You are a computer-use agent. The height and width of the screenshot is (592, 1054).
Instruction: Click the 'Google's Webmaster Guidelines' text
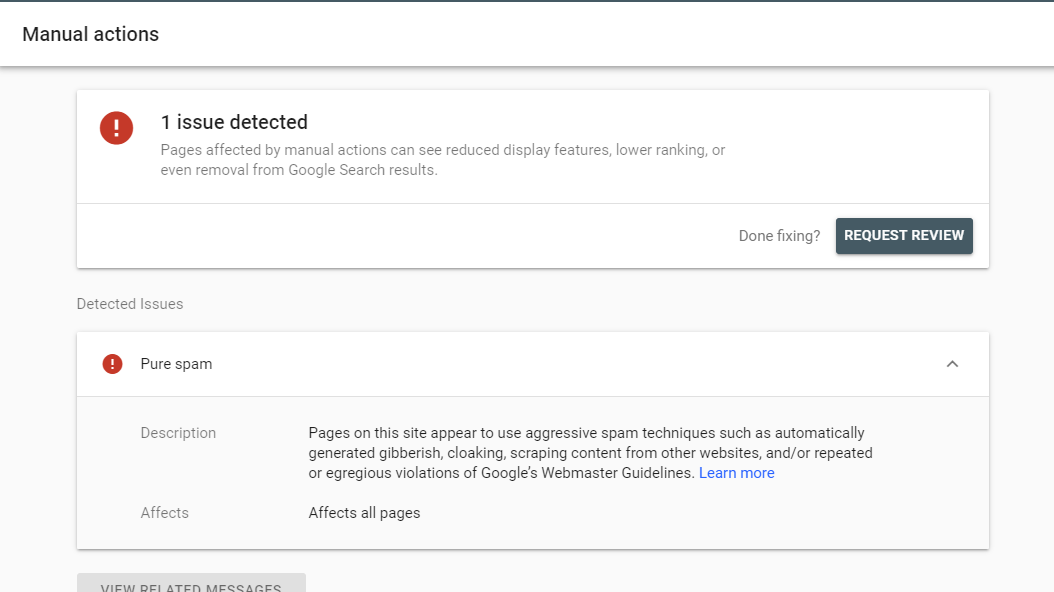click(618, 473)
